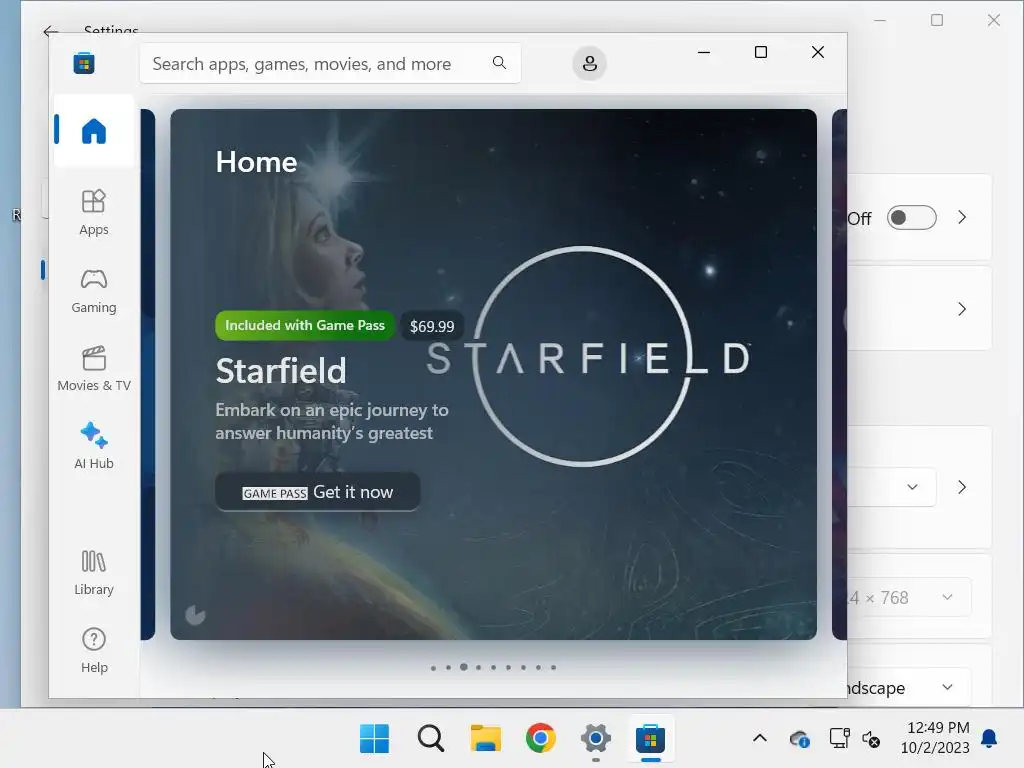Open File Explorer from taskbar
This screenshot has height=768, width=1024.
486,739
